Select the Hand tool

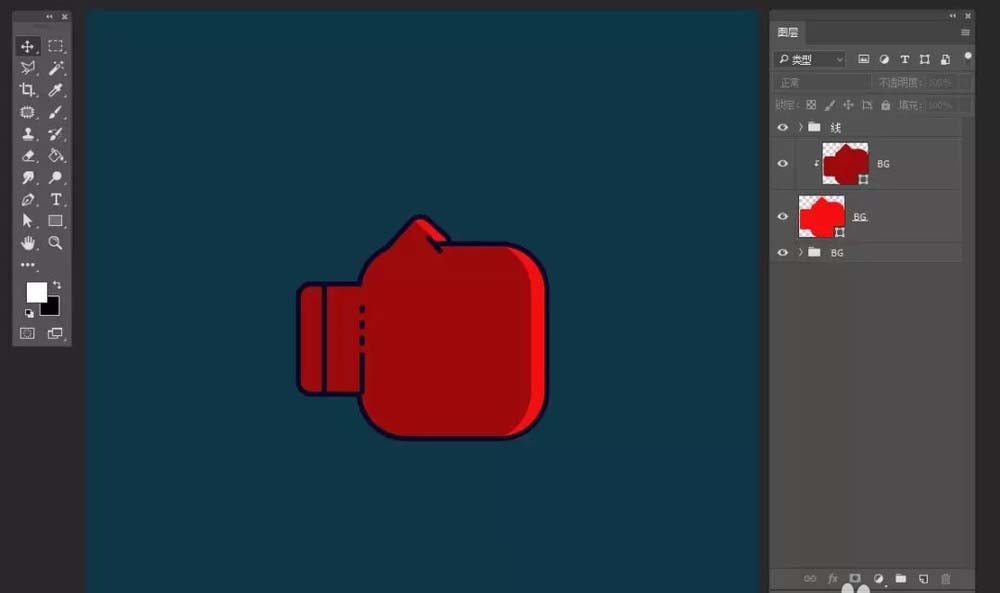(x=27, y=243)
